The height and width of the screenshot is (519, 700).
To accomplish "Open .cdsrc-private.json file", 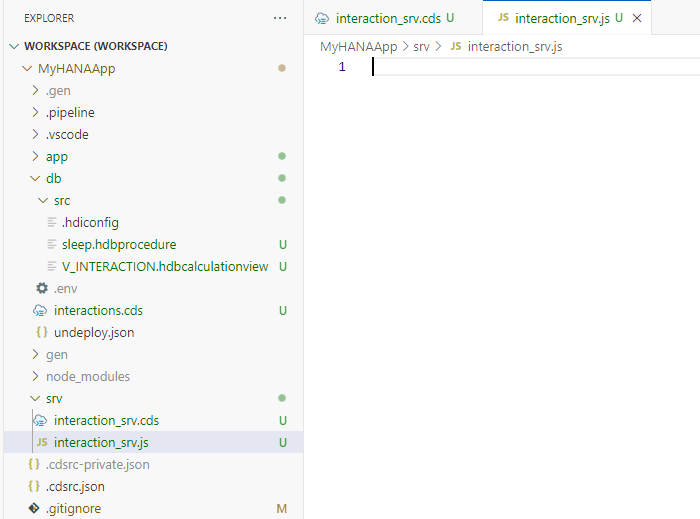I will [97, 465].
